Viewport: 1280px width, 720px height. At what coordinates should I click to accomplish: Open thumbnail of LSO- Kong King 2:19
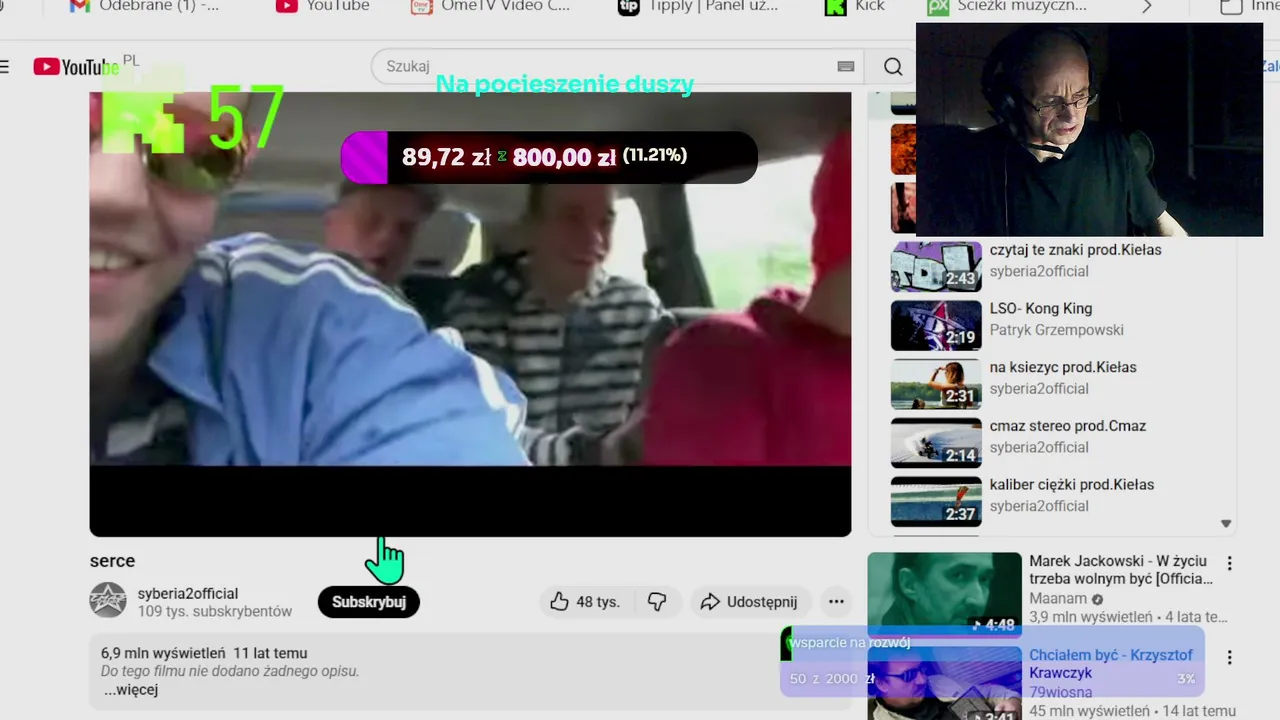tap(936, 326)
